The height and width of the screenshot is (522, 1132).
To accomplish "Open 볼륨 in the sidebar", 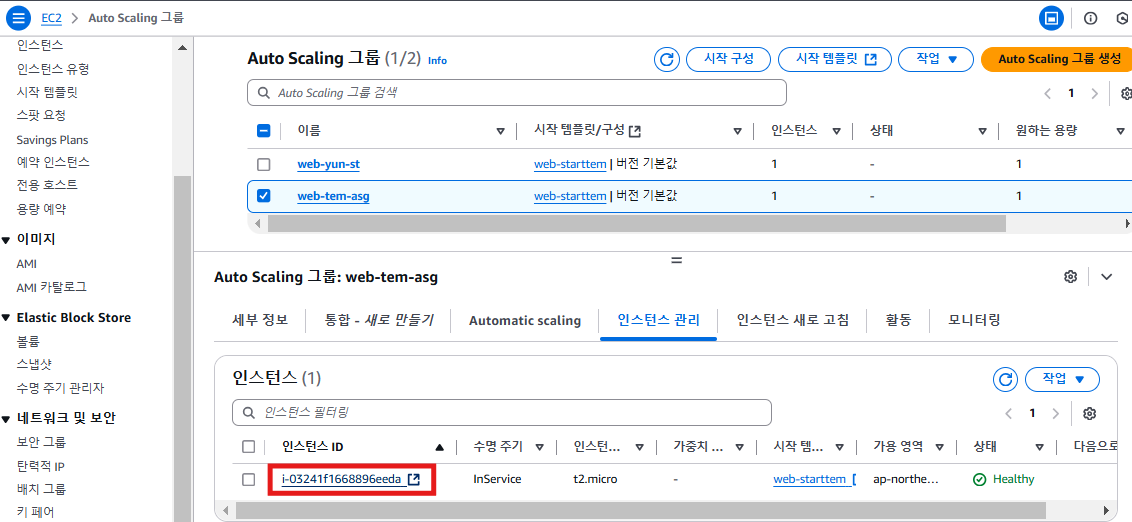I will 27,341.
